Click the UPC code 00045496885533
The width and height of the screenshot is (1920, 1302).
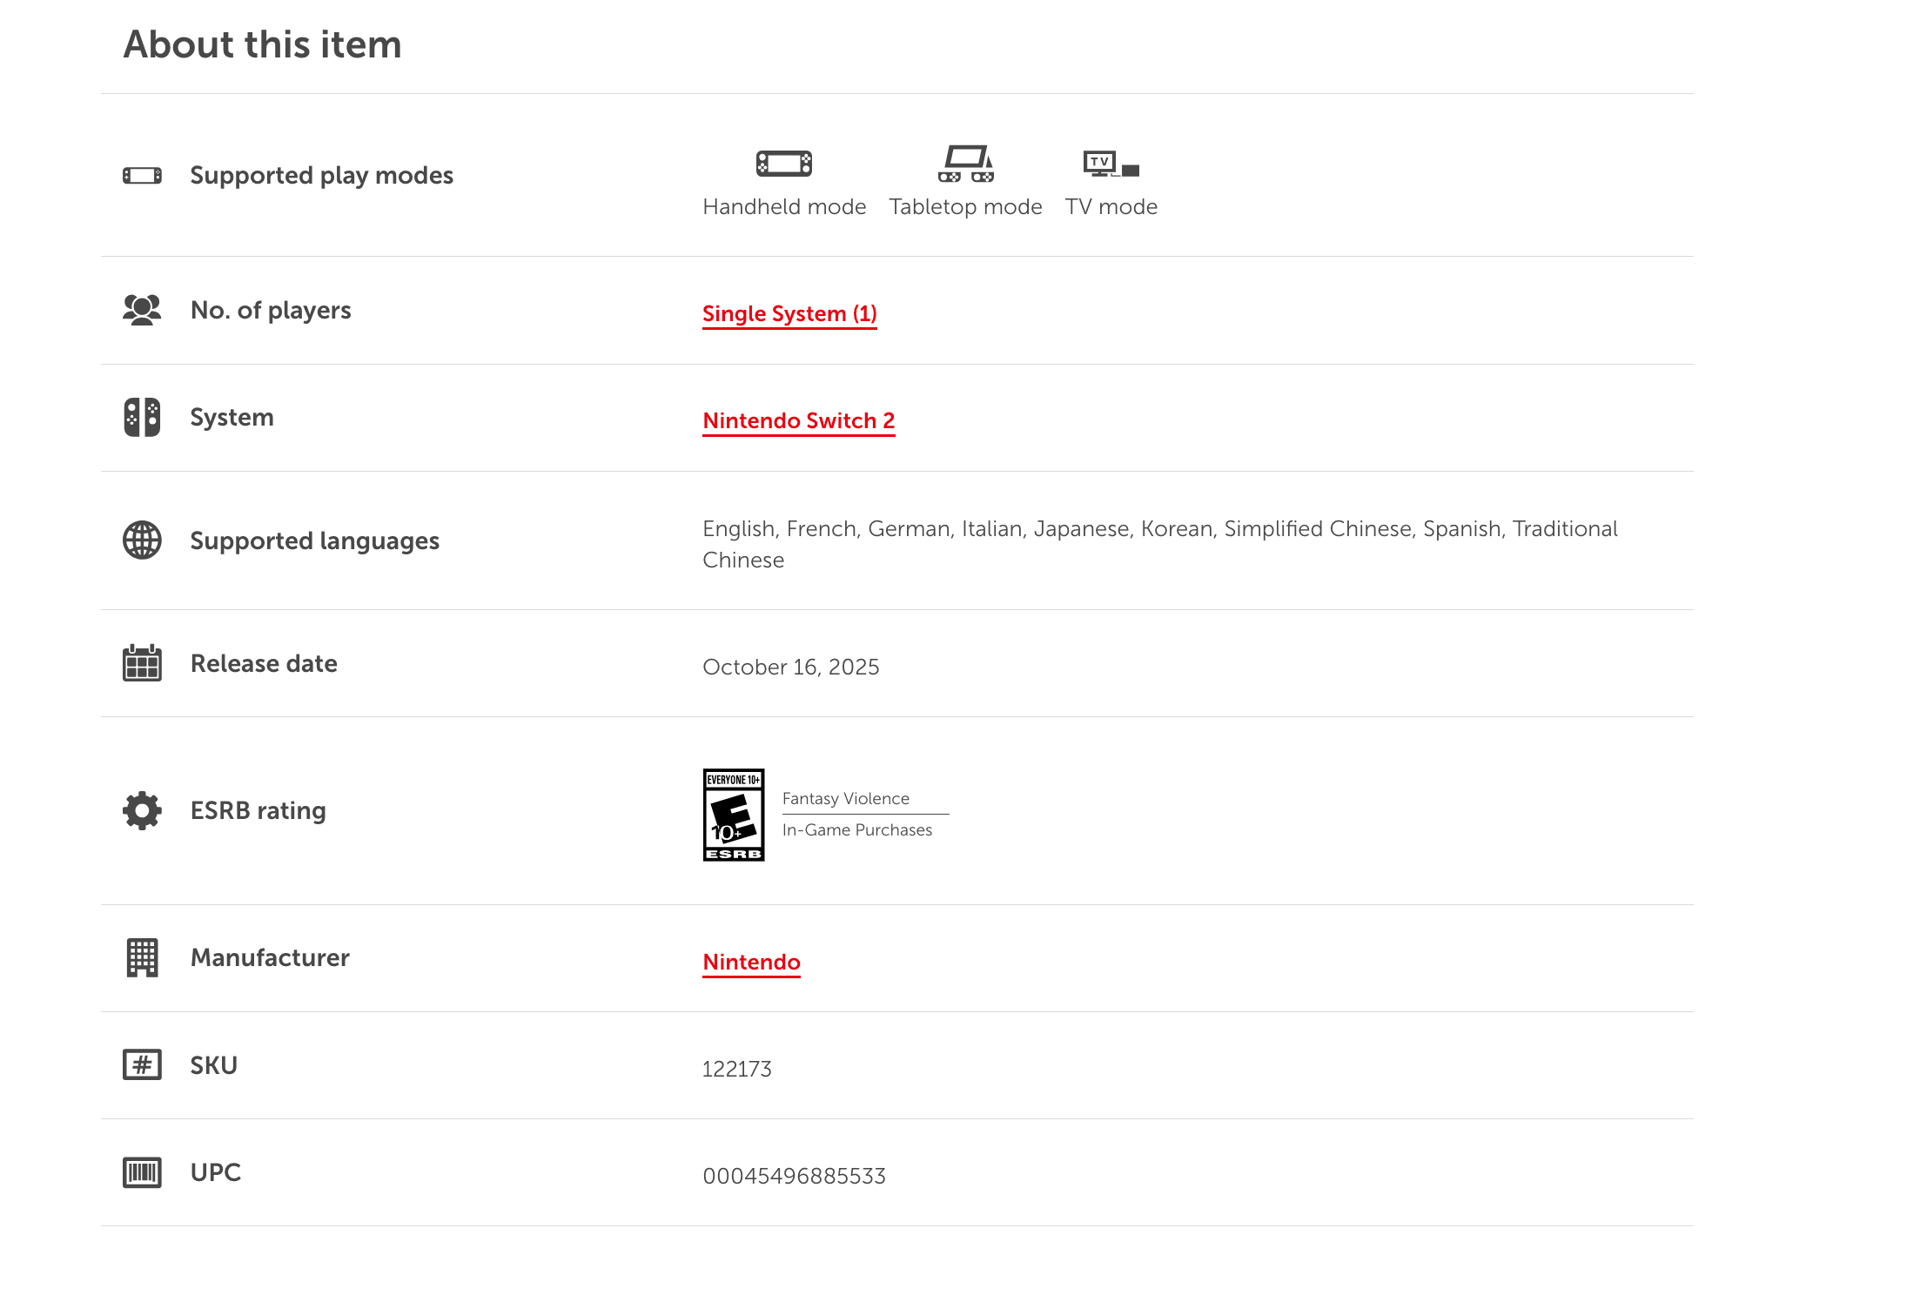(794, 1176)
